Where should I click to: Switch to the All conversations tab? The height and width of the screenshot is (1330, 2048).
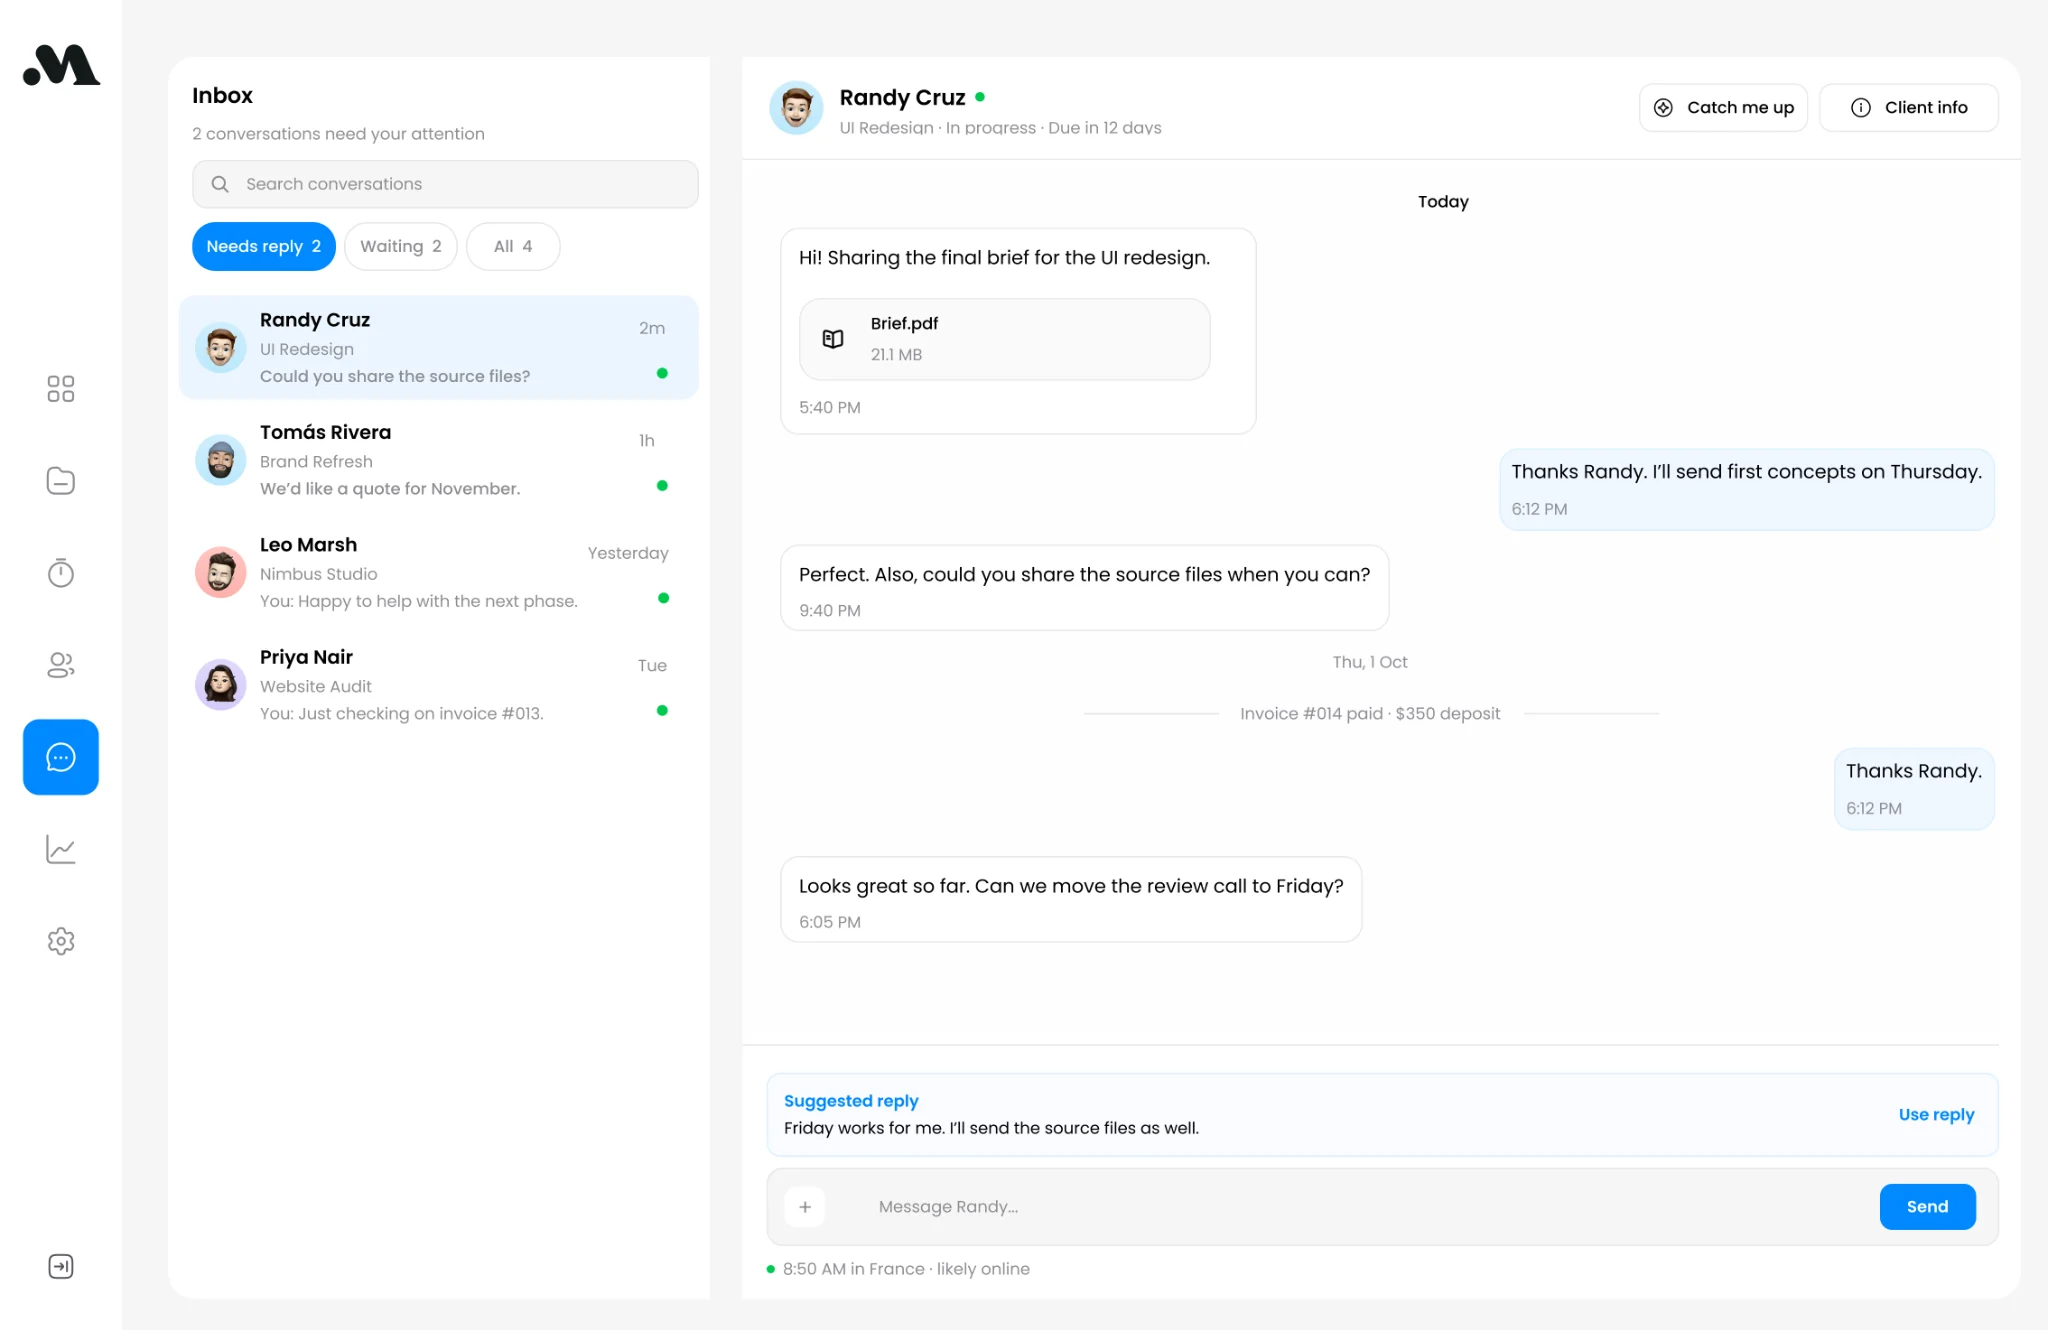pyautogui.click(x=513, y=246)
